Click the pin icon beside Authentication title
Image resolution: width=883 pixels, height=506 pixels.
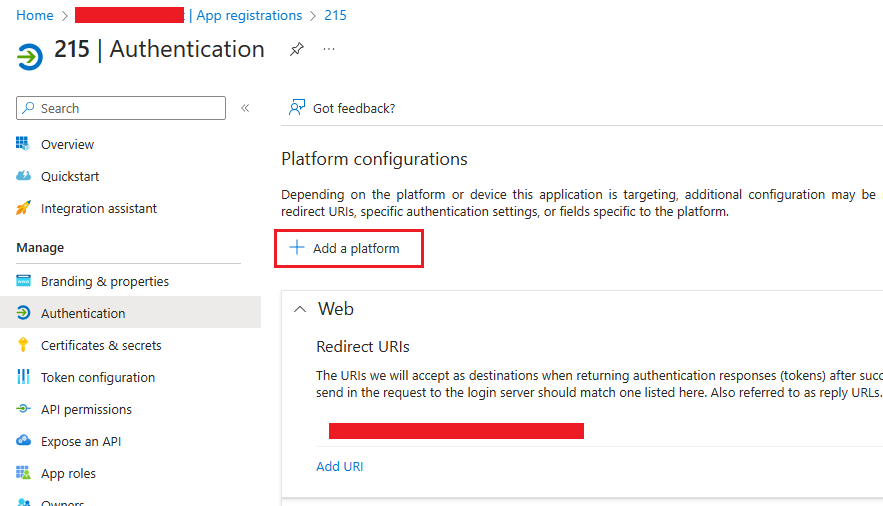click(296, 49)
